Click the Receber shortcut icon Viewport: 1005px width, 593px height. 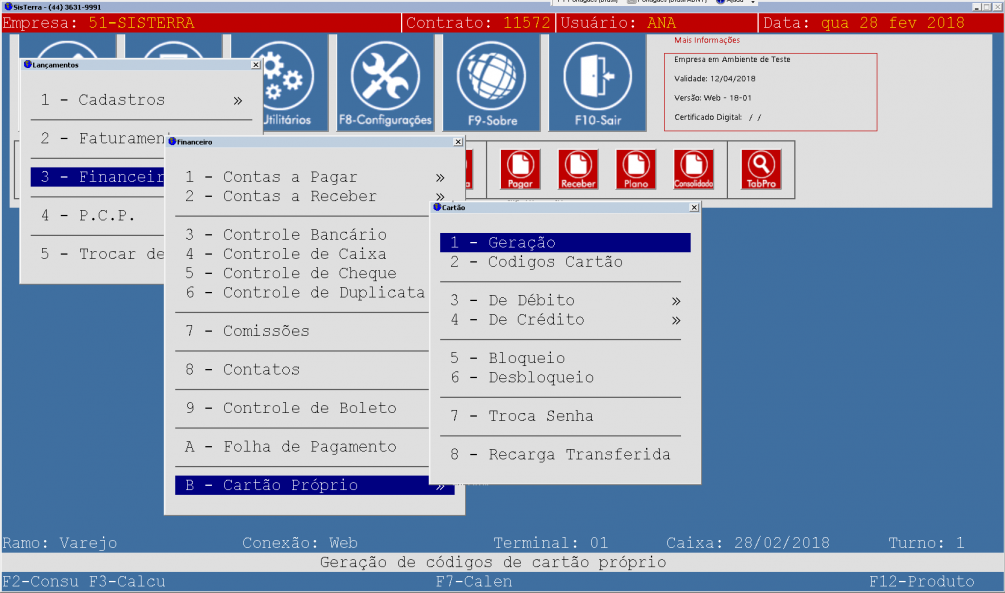click(578, 169)
